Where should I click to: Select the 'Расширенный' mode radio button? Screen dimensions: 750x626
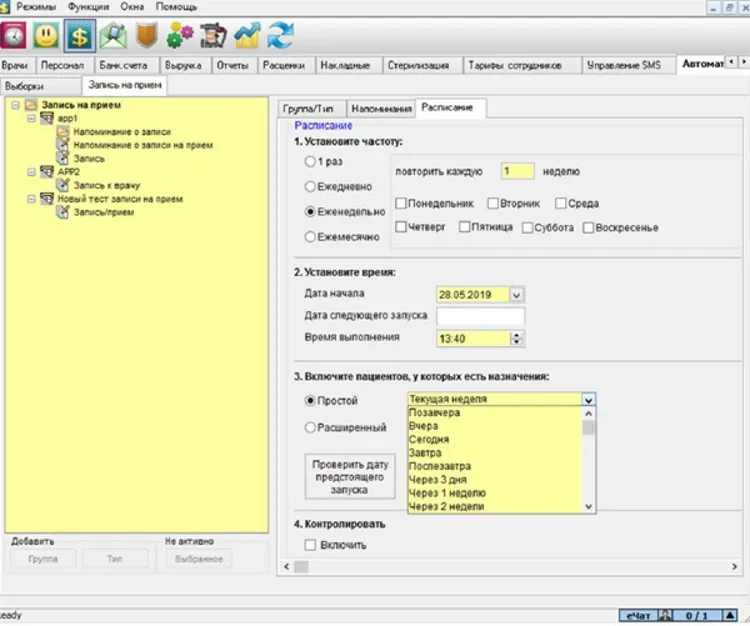coord(310,428)
